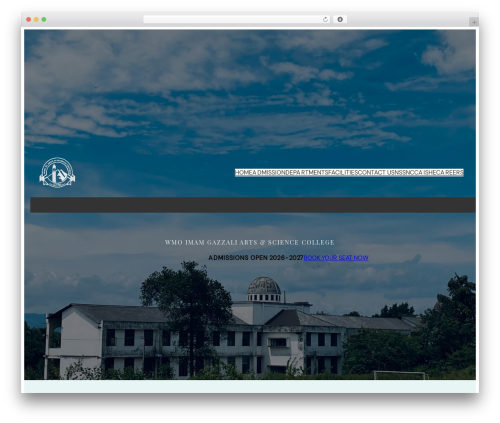Reload the page with the refresh icon
This screenshot has height=423, width=500.
tap(325, 20)
